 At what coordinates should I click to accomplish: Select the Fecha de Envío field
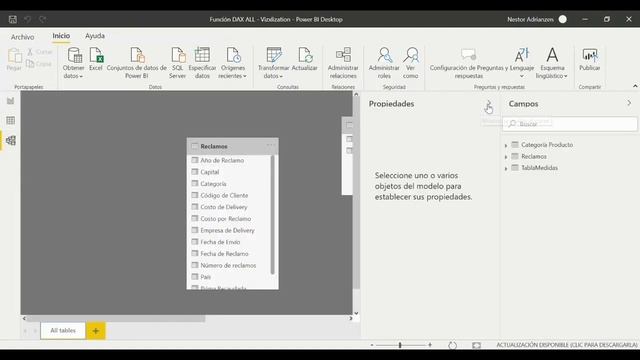[220, 242]
